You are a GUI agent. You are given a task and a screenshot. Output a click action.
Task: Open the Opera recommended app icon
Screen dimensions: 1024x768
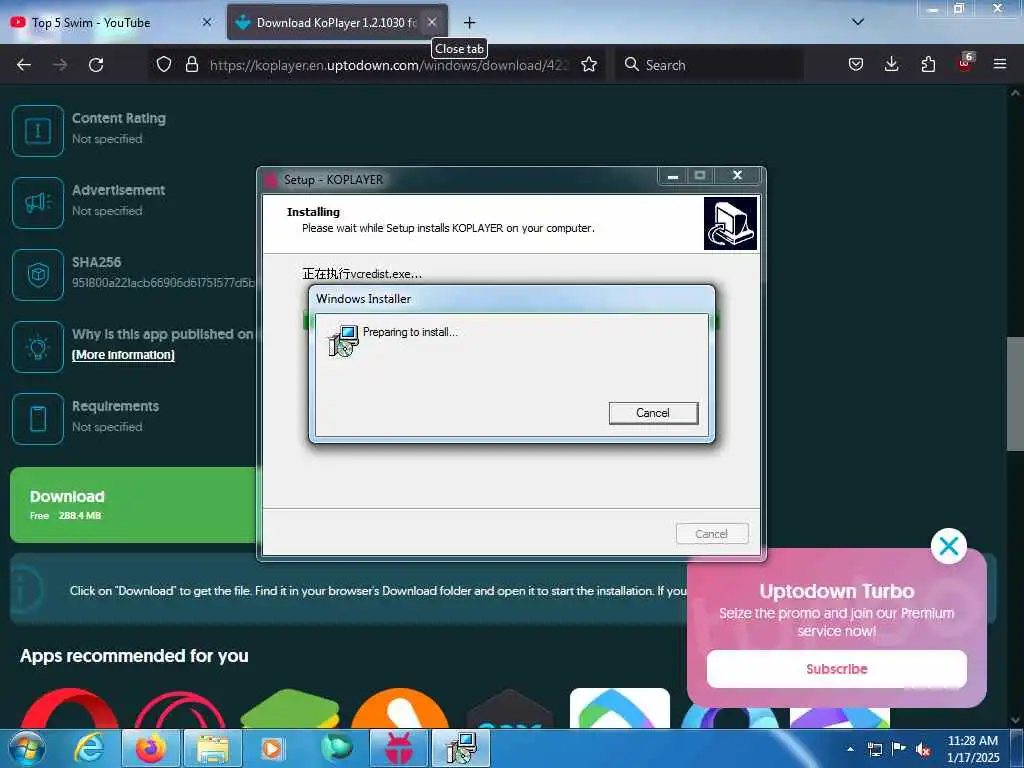pyautogui.click(x=69, y=709)
